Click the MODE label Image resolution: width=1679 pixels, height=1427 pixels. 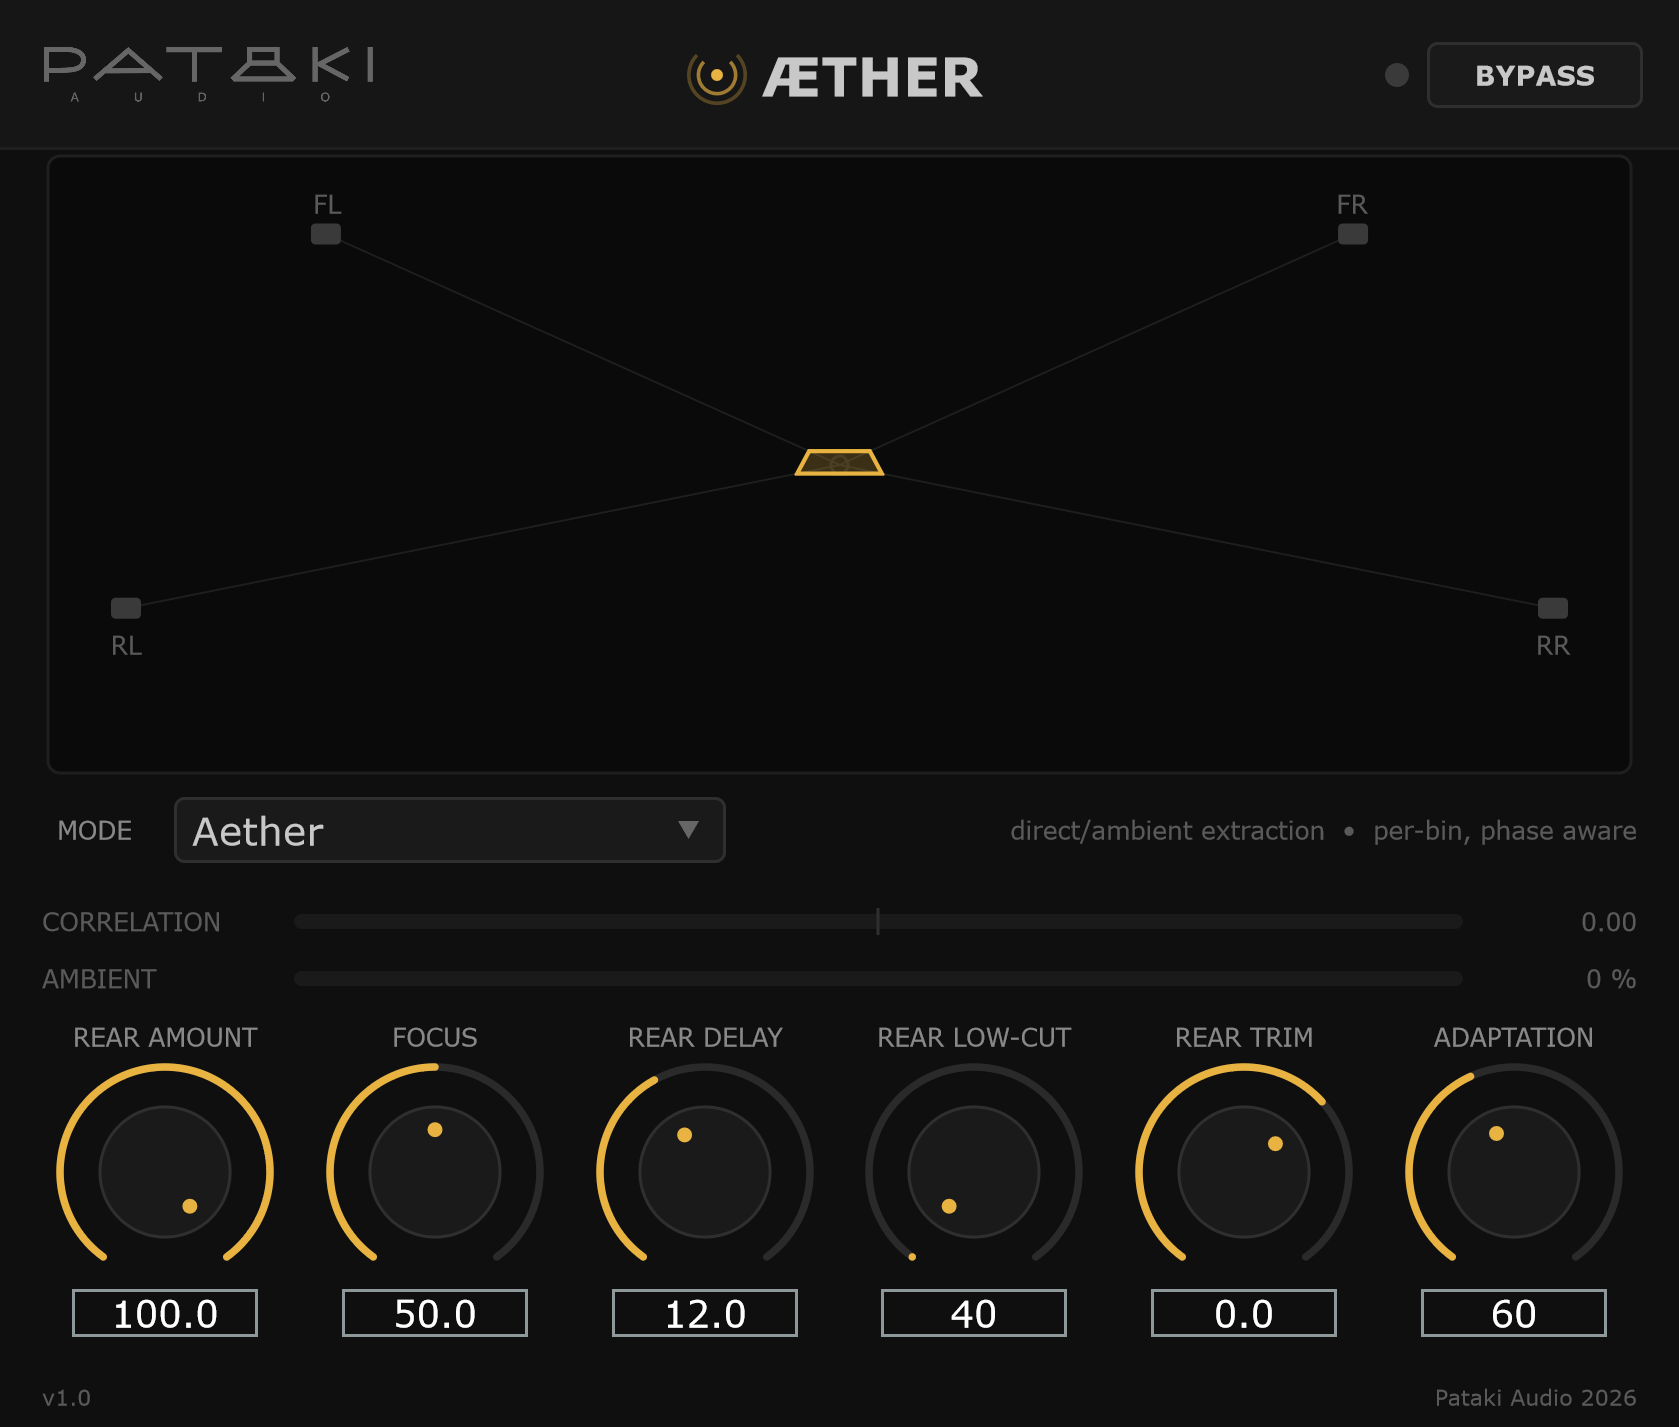coord(95,831)
